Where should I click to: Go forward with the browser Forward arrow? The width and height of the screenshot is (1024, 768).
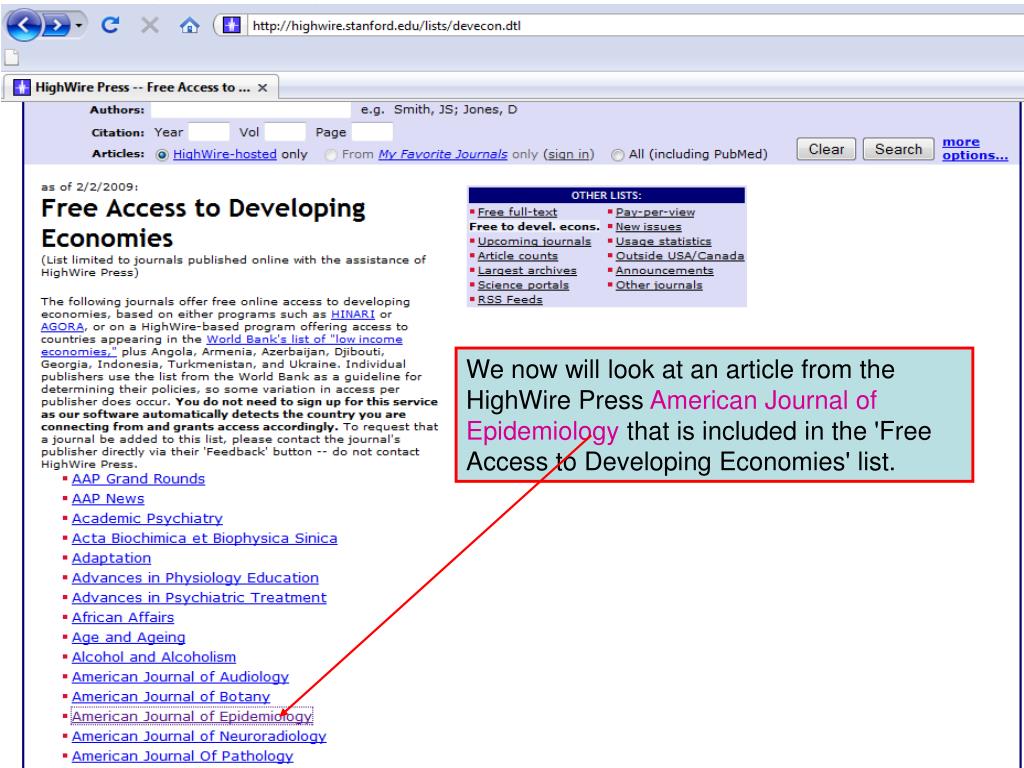click(57, 25)
